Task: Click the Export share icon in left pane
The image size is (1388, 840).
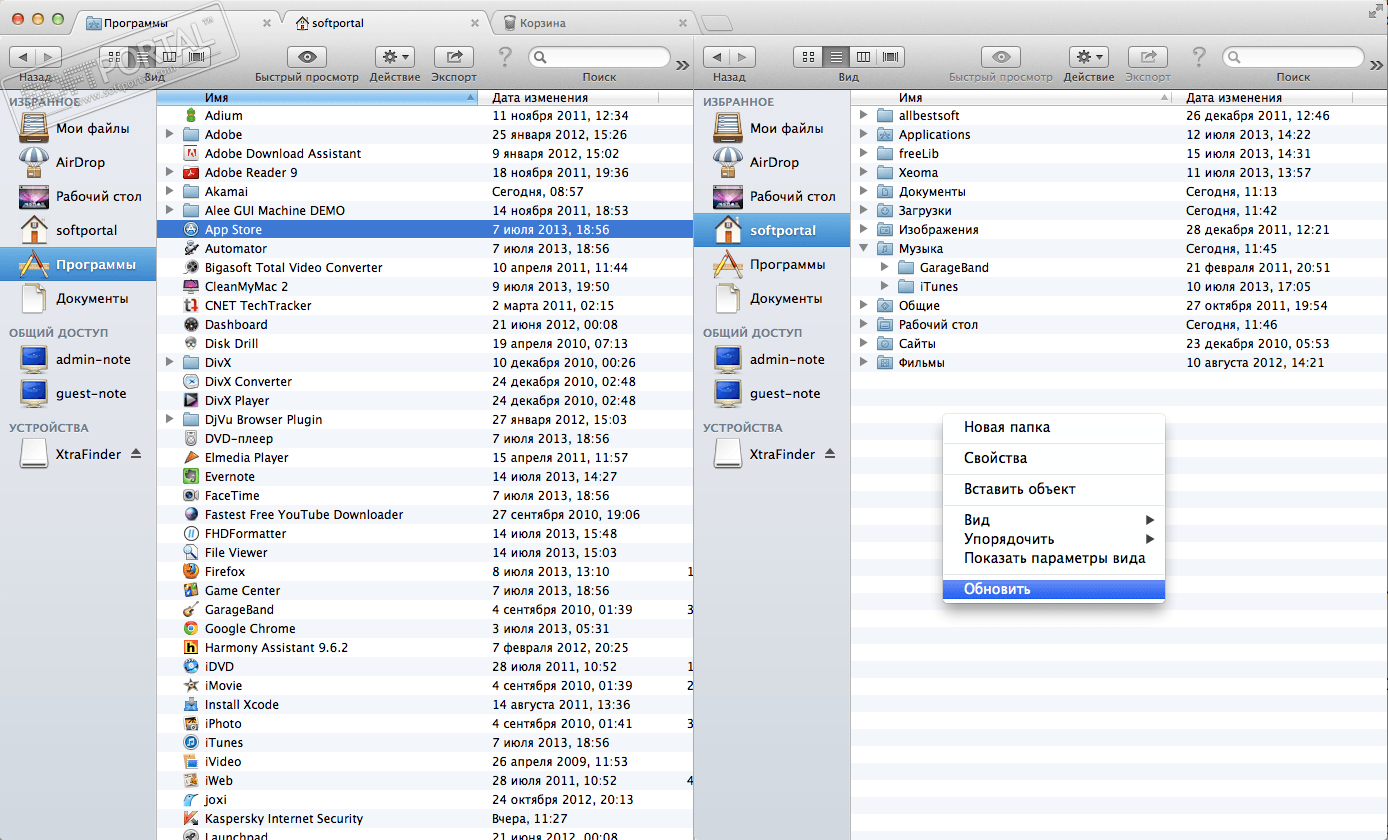Action: coord(454,57)
